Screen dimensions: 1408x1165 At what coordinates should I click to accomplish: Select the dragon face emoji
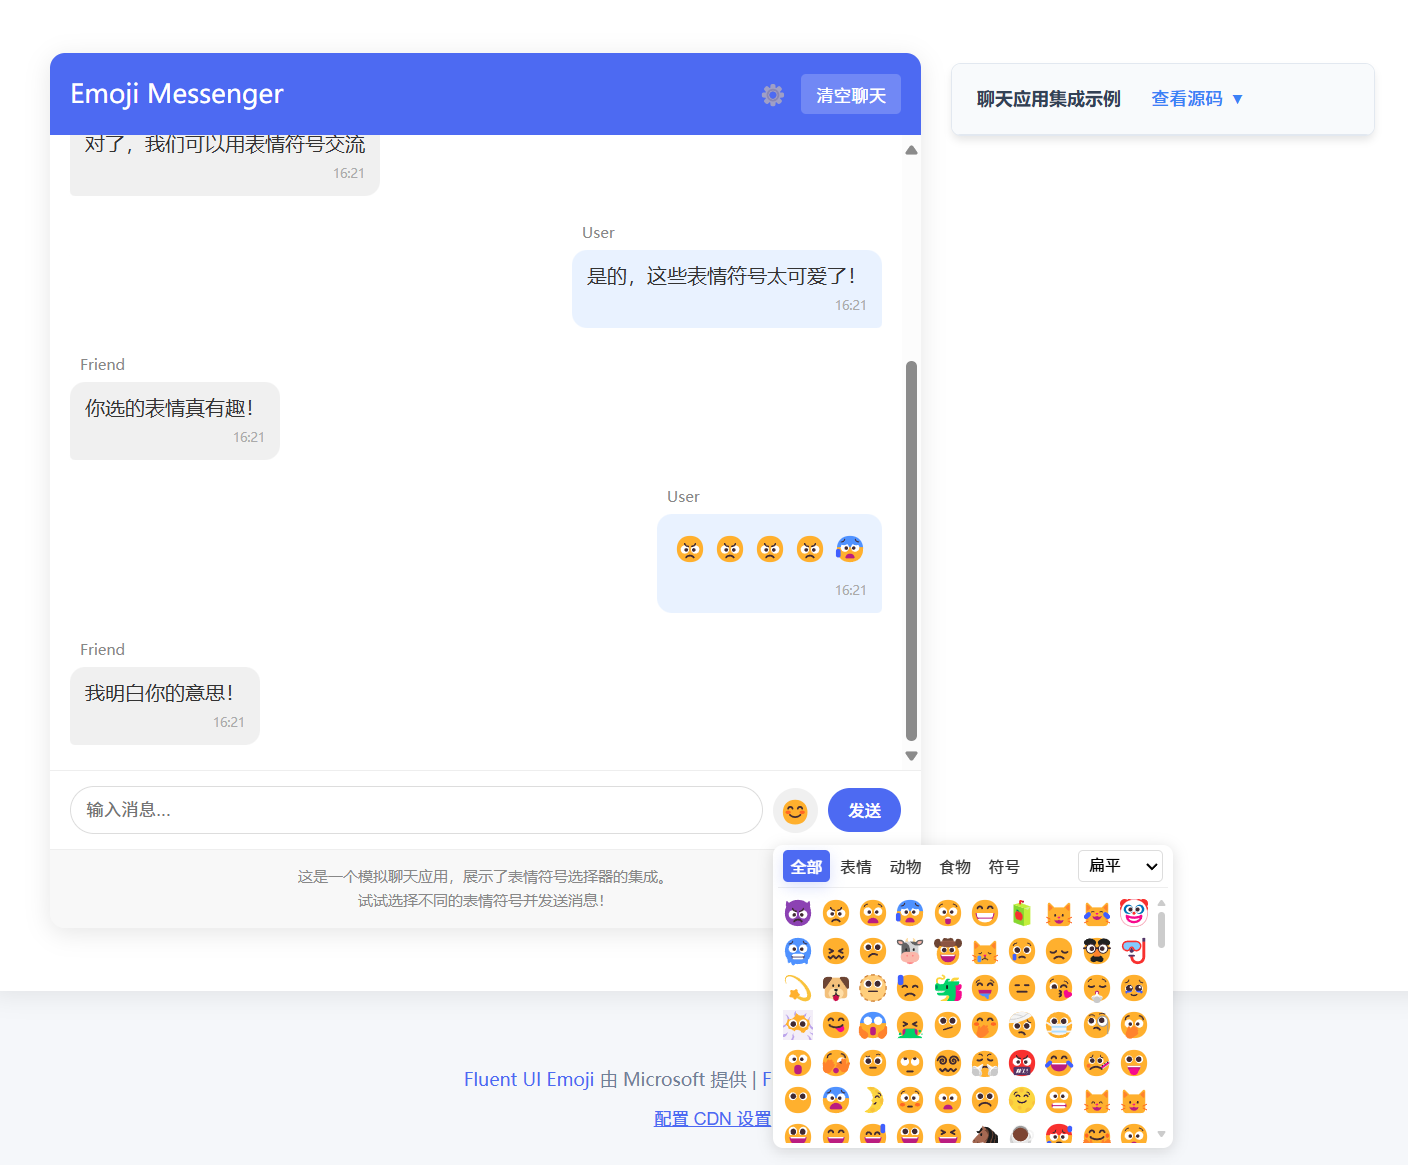pyautogui.click(x=948, y=988)
